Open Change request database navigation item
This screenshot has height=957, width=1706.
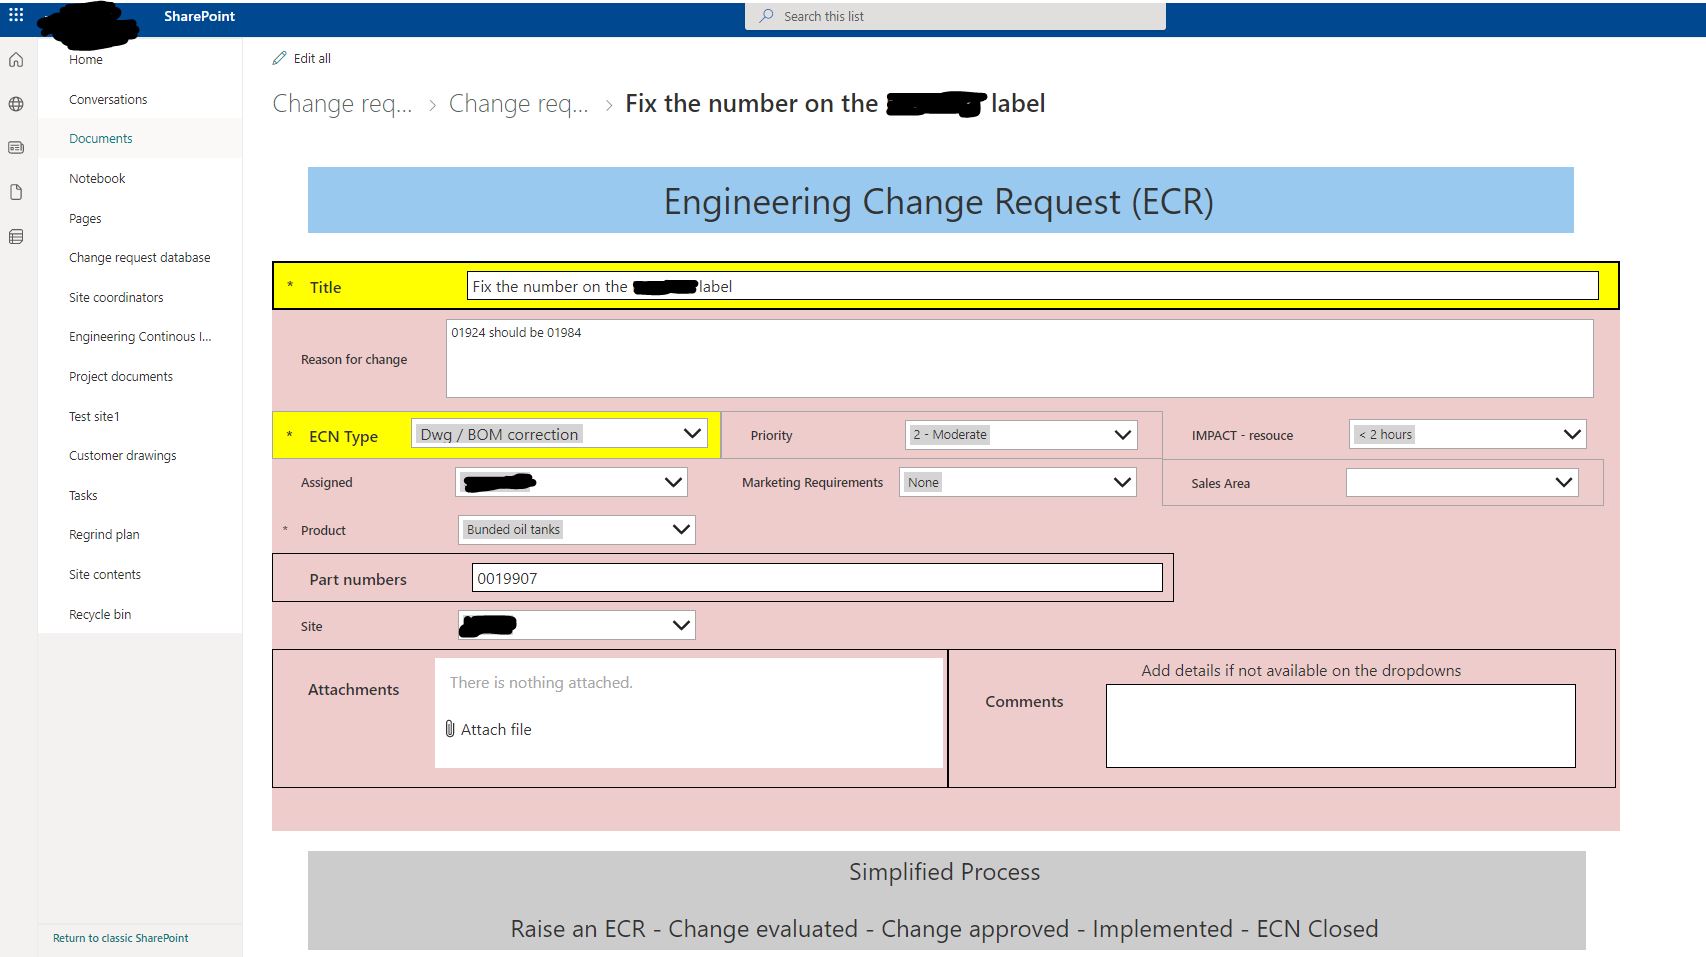[x=139, y=257]
